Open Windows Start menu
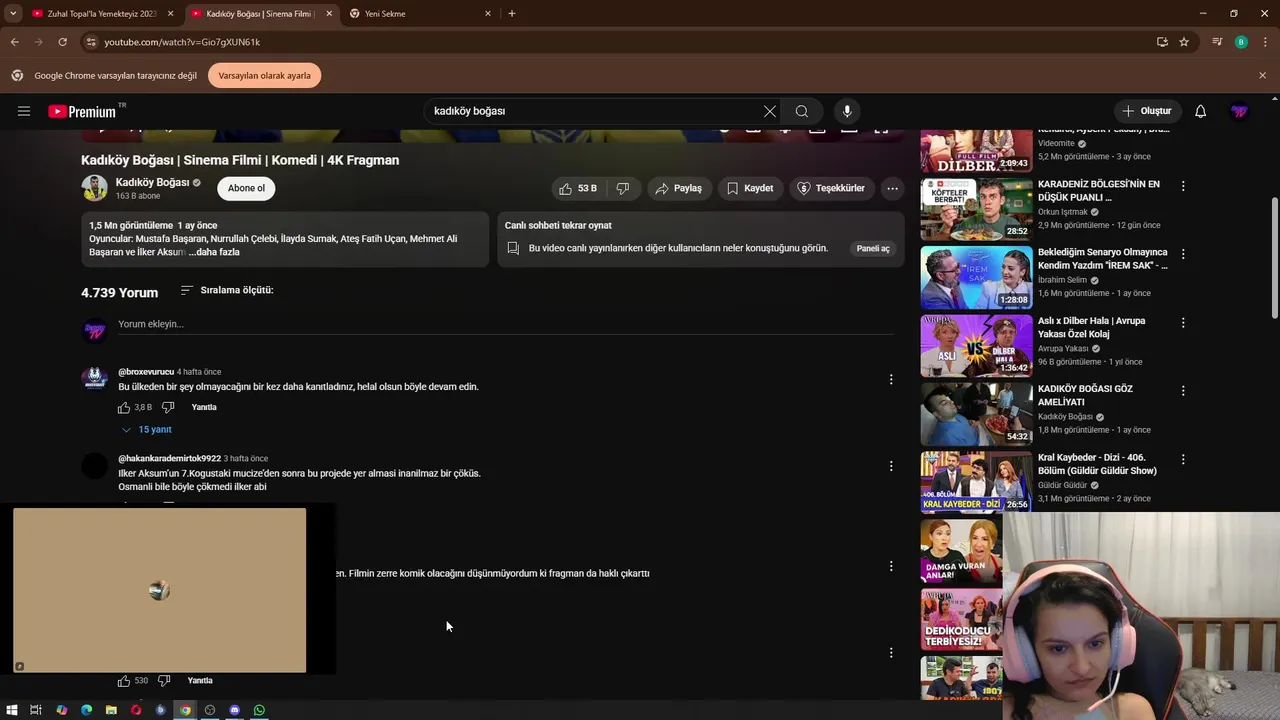The height and width of the screenshot is (720, 1280). (x=12, y=710)
